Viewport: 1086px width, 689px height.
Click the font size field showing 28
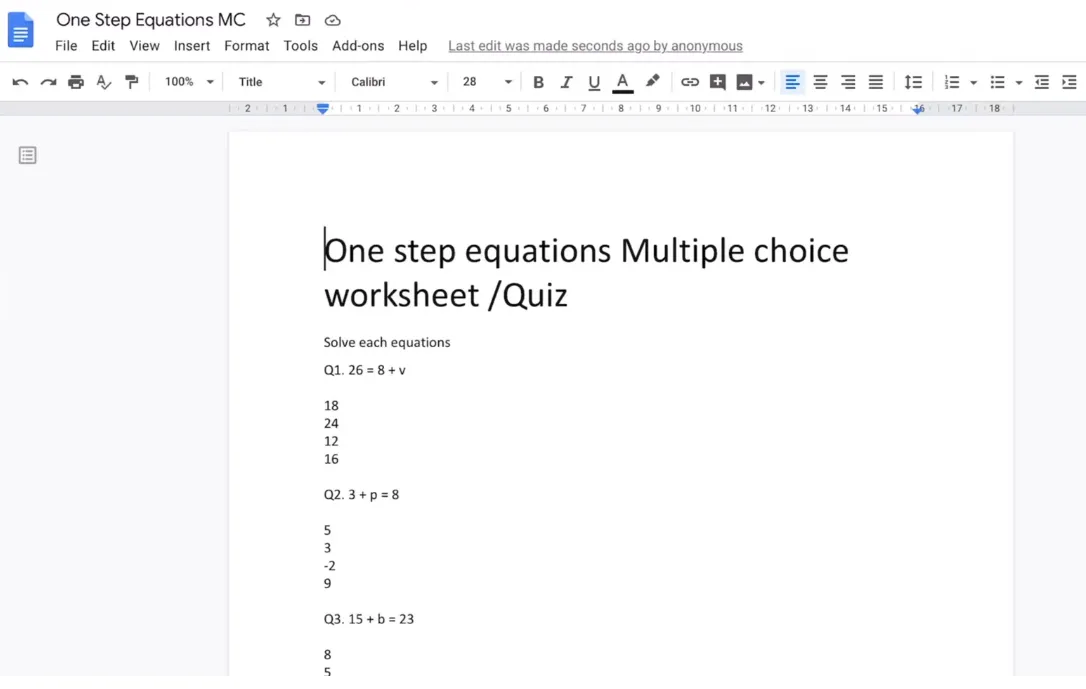470,82
